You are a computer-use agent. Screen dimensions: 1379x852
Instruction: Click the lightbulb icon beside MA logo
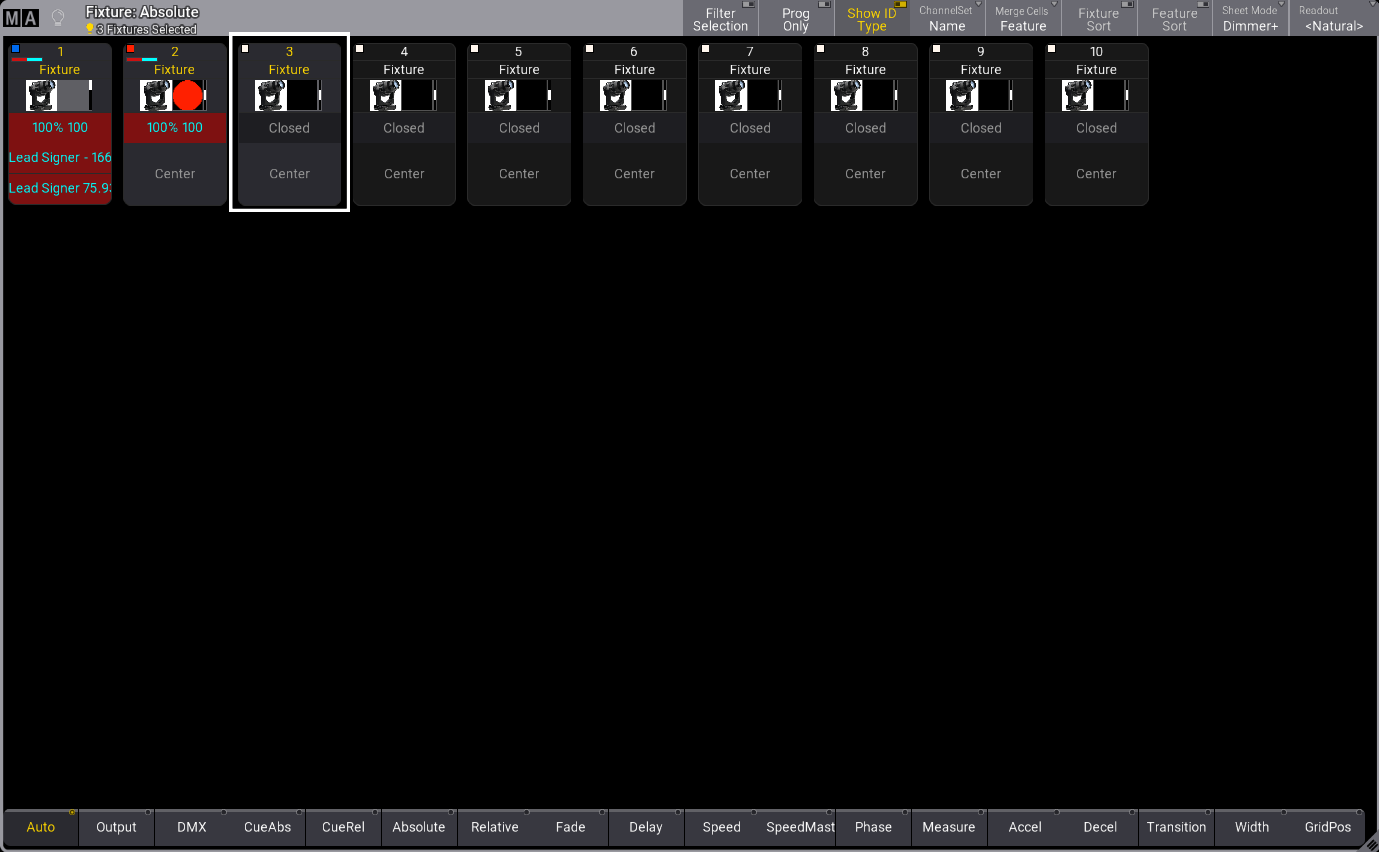58,18
